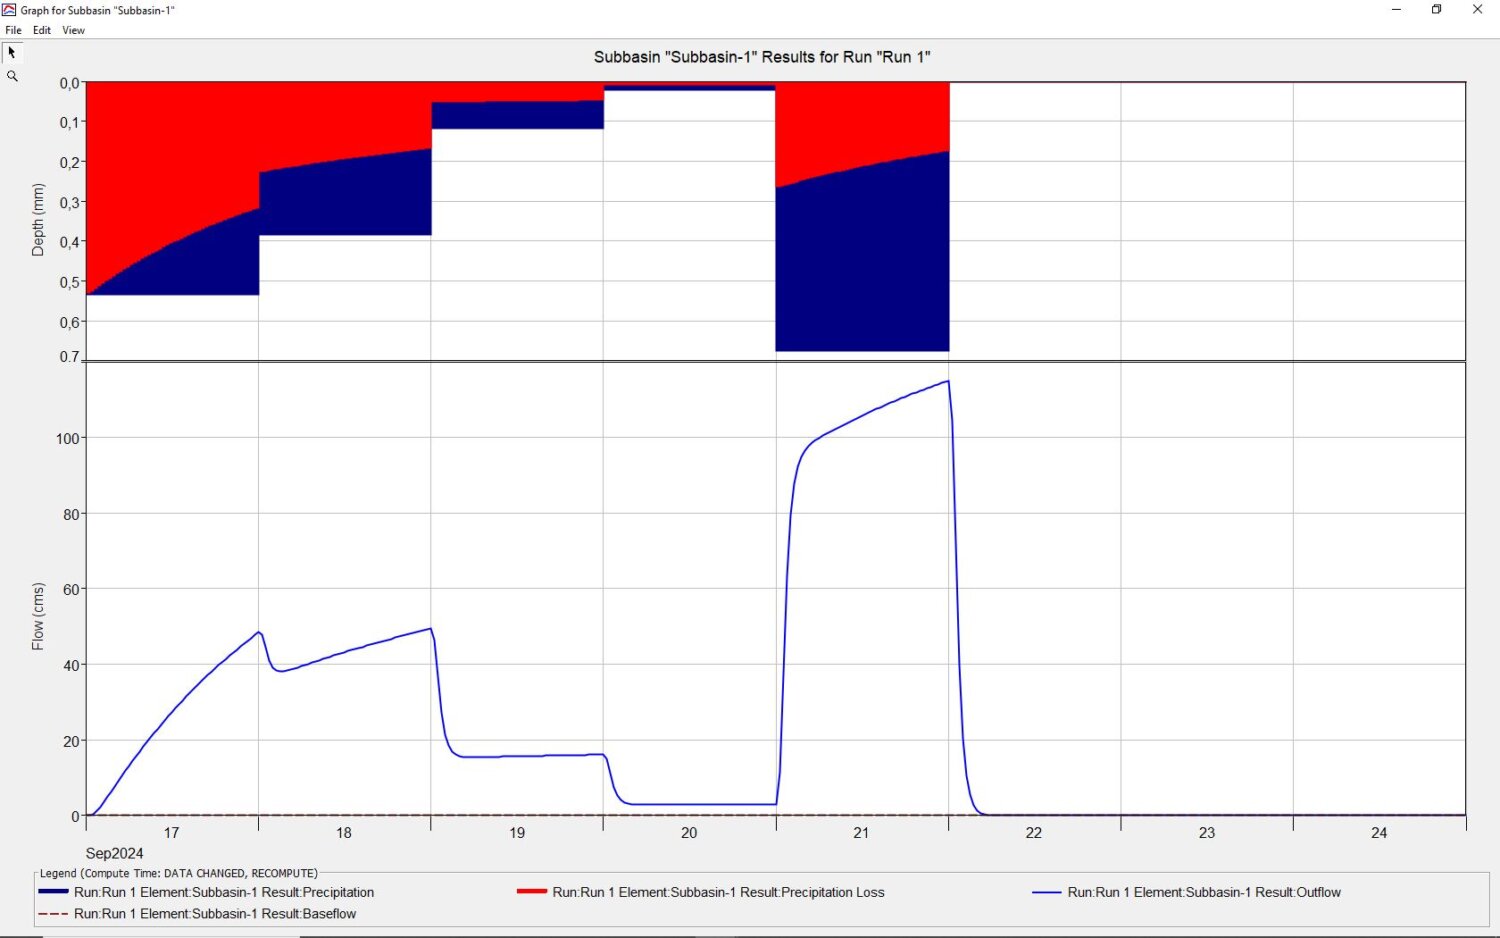
Task: Open the Edit menu
Action: pyautogui.click(x=42, y=30)
